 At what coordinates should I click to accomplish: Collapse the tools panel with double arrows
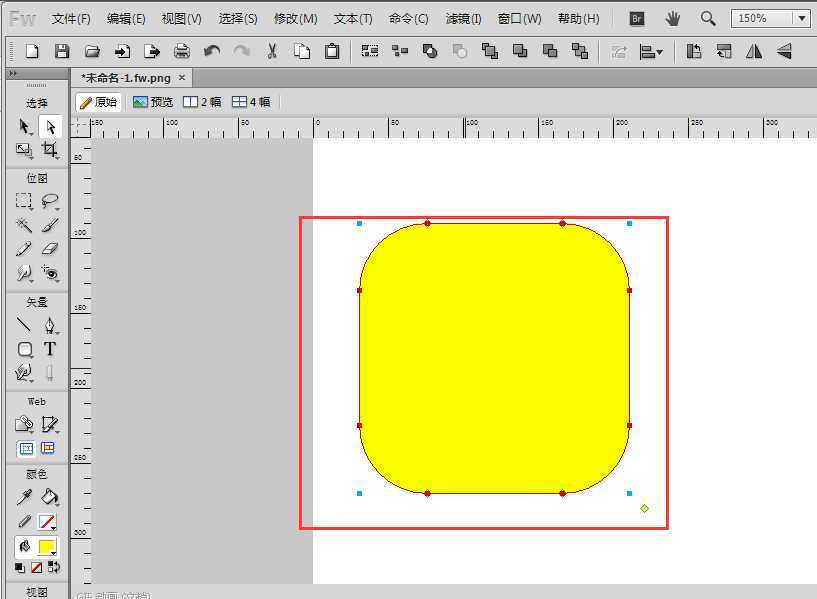coord(12,74)
